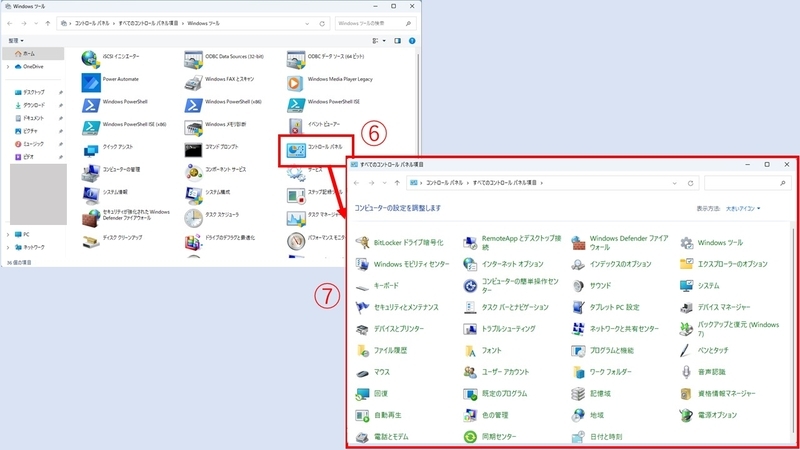The image size is (800, 450).
Task: Click すべてのコントロール パネル項目 breadcrumb in Windows ツール
Action: click(148, 23)
